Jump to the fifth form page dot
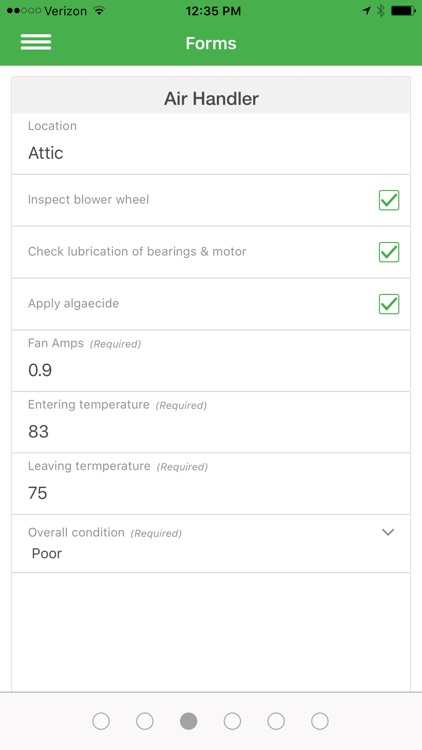Viewport: 422px width, 750px height. click(x=276, y=721)
